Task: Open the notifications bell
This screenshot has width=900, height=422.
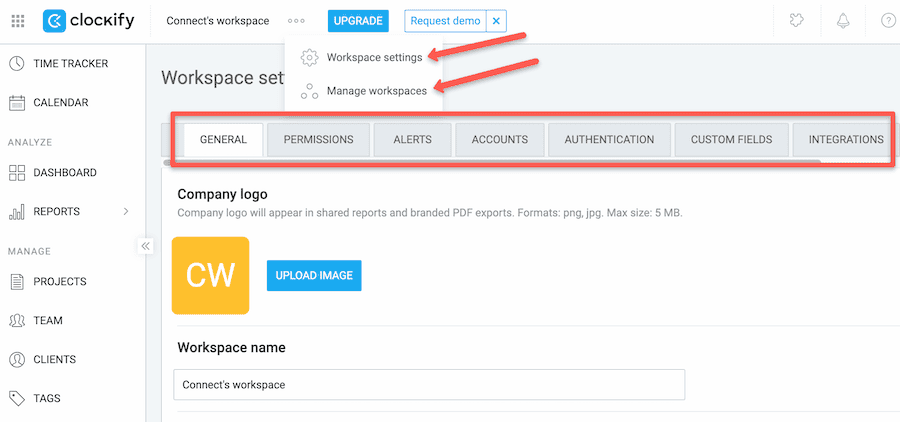Action: pyautogui.click(x=843, y=21)
